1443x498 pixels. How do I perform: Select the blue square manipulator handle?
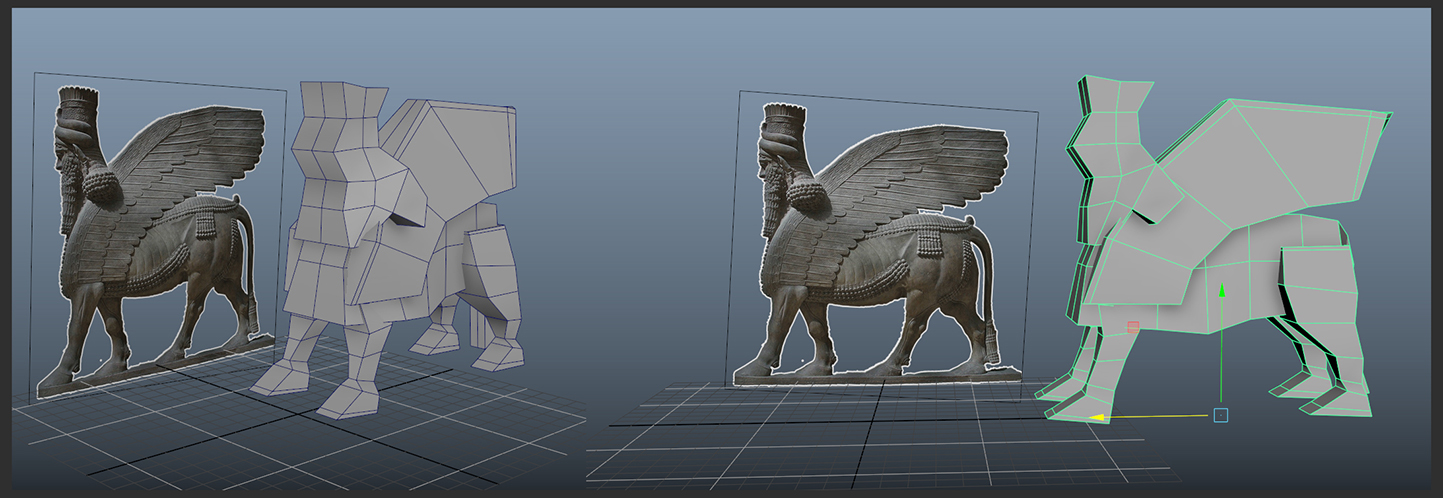[x=1220, y=414]
